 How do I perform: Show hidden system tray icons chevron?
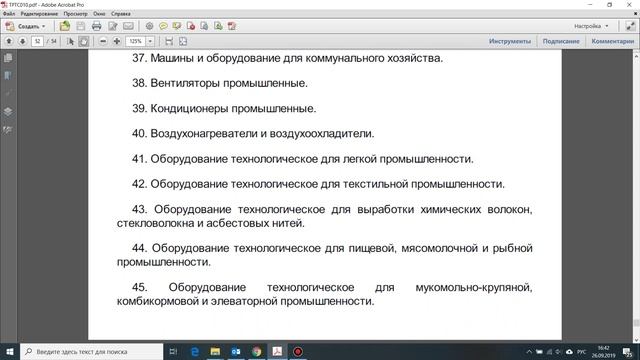pyautogui.click(x=529, y=351)
